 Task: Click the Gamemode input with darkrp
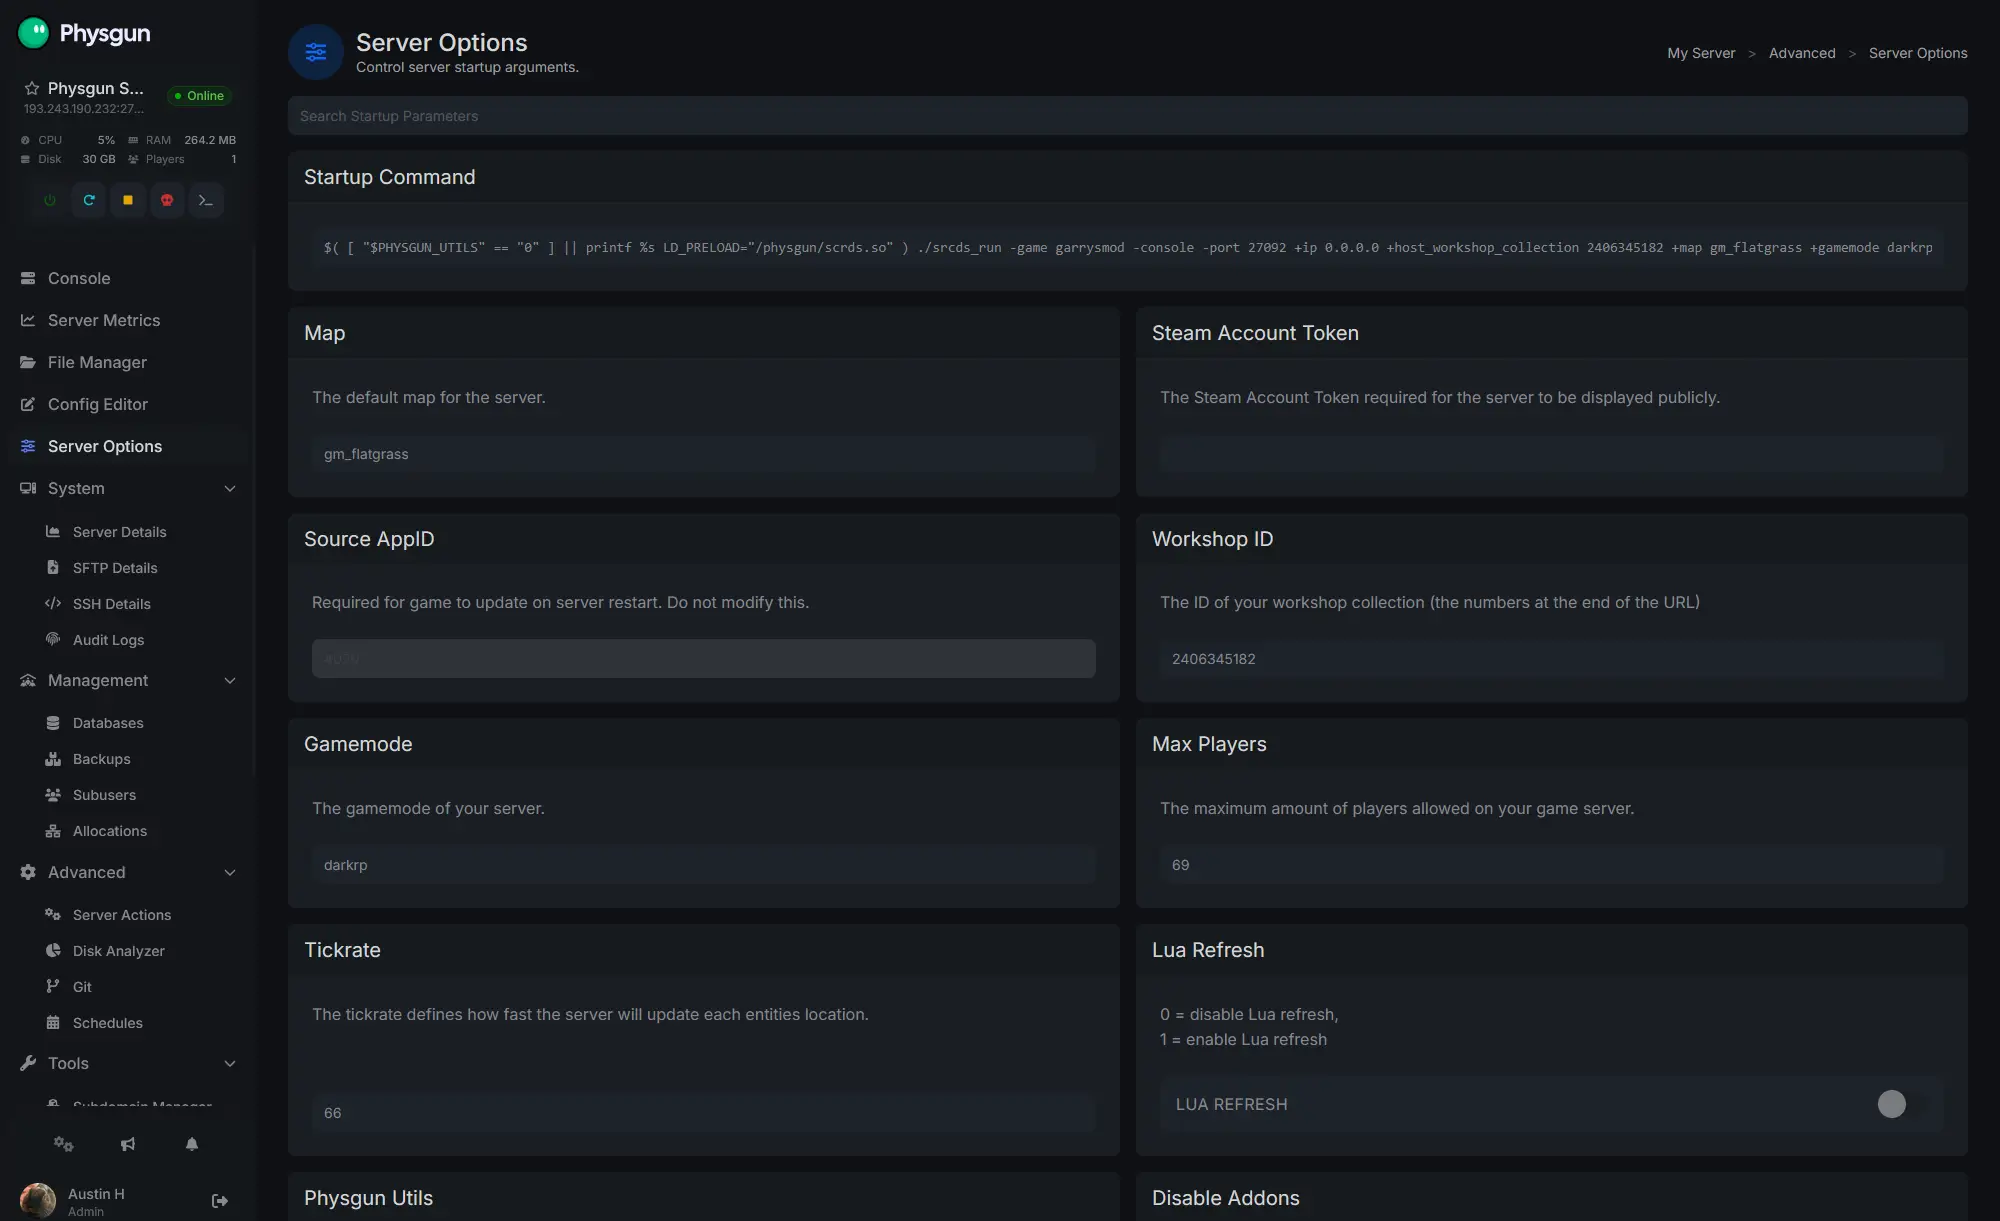pyautogui.click(x=703, y=865)
